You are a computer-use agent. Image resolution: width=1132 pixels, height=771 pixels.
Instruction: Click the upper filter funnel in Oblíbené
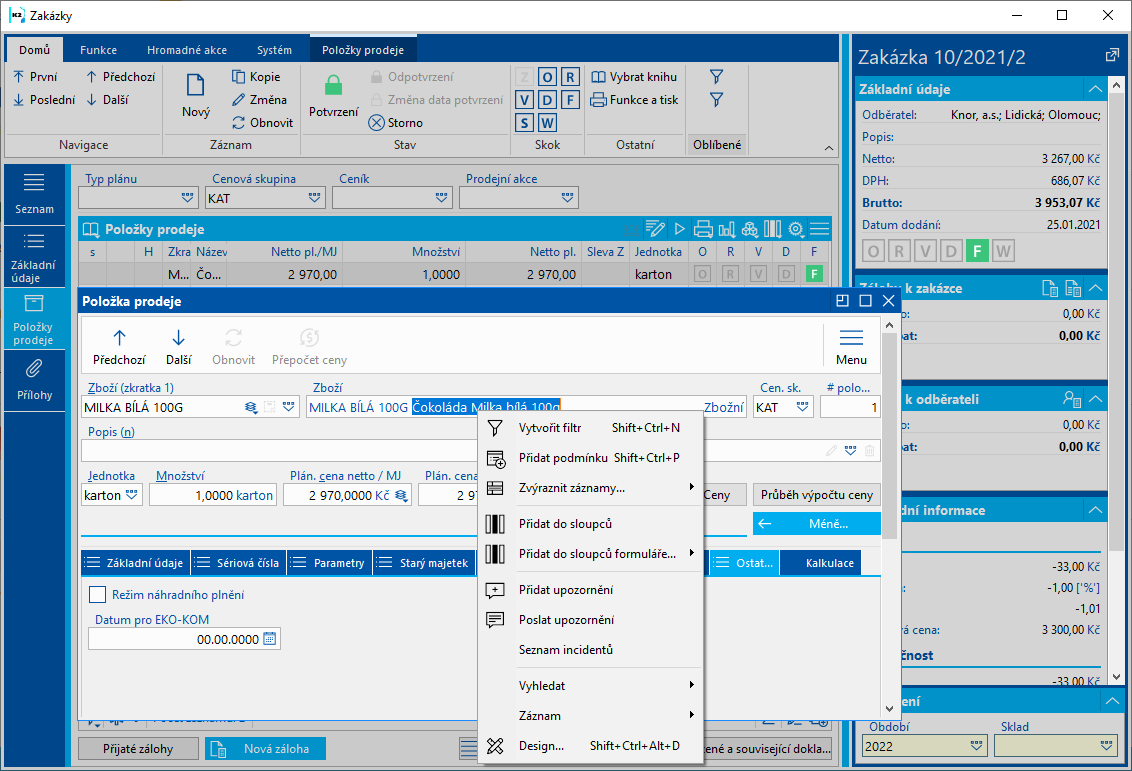[x=716, y=77]
